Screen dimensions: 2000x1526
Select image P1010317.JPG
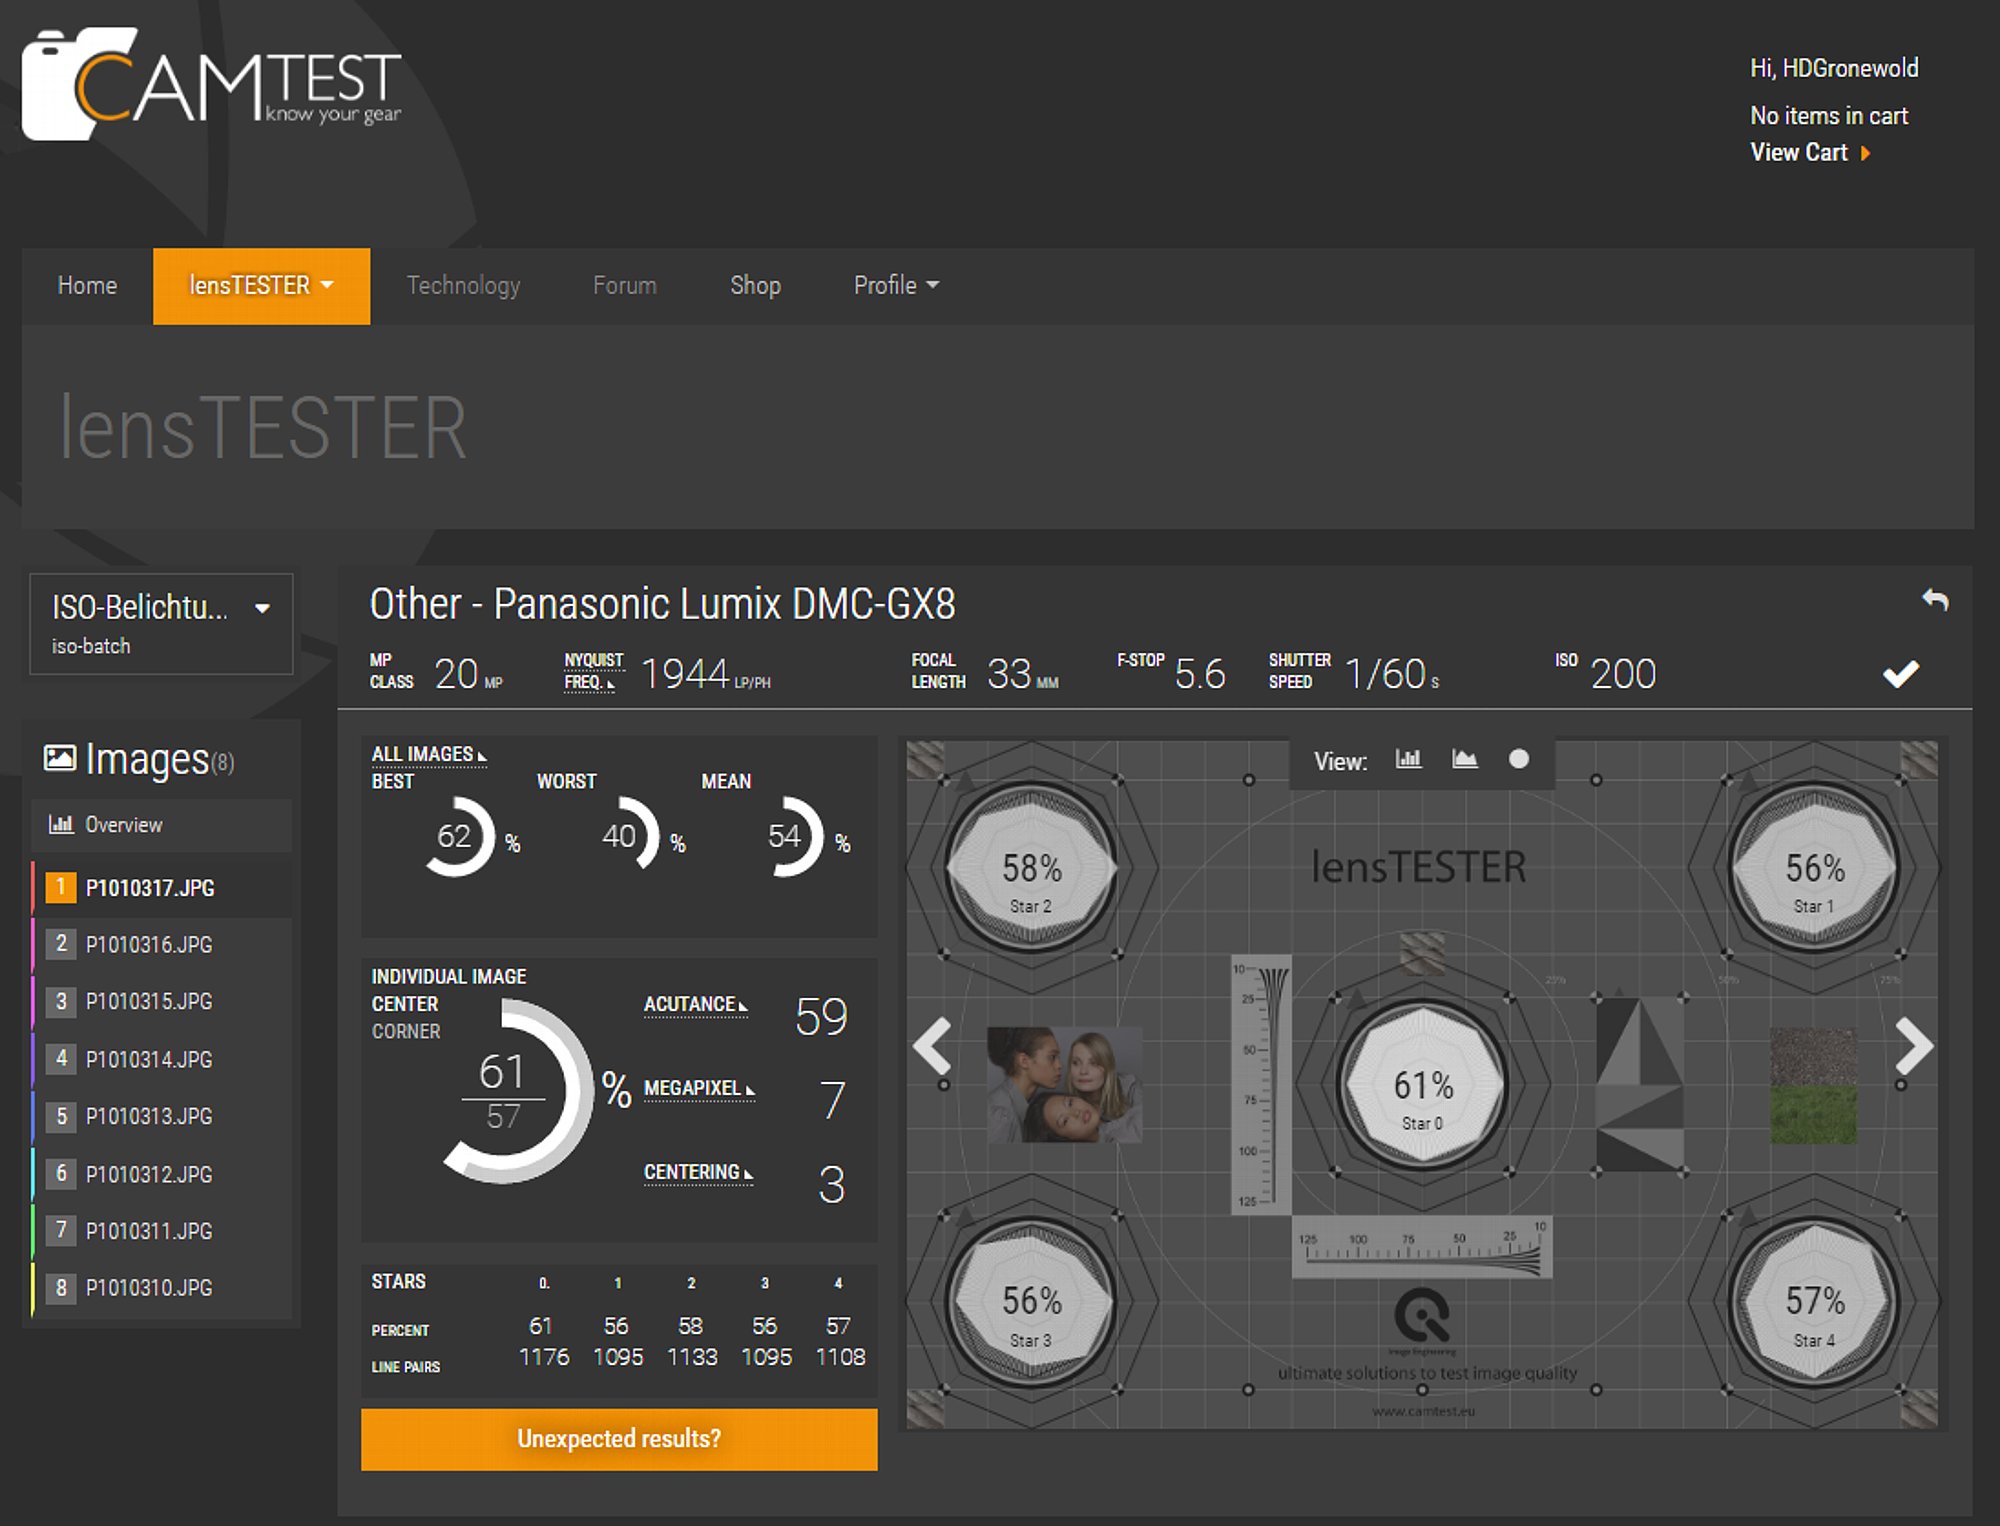point(161,888)
